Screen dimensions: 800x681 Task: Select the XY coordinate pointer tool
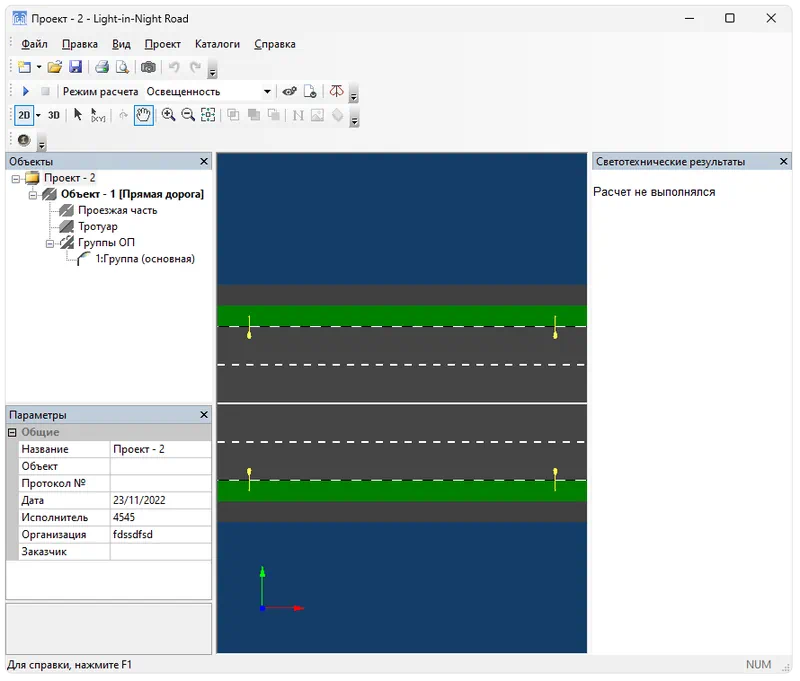coord(97,115)
